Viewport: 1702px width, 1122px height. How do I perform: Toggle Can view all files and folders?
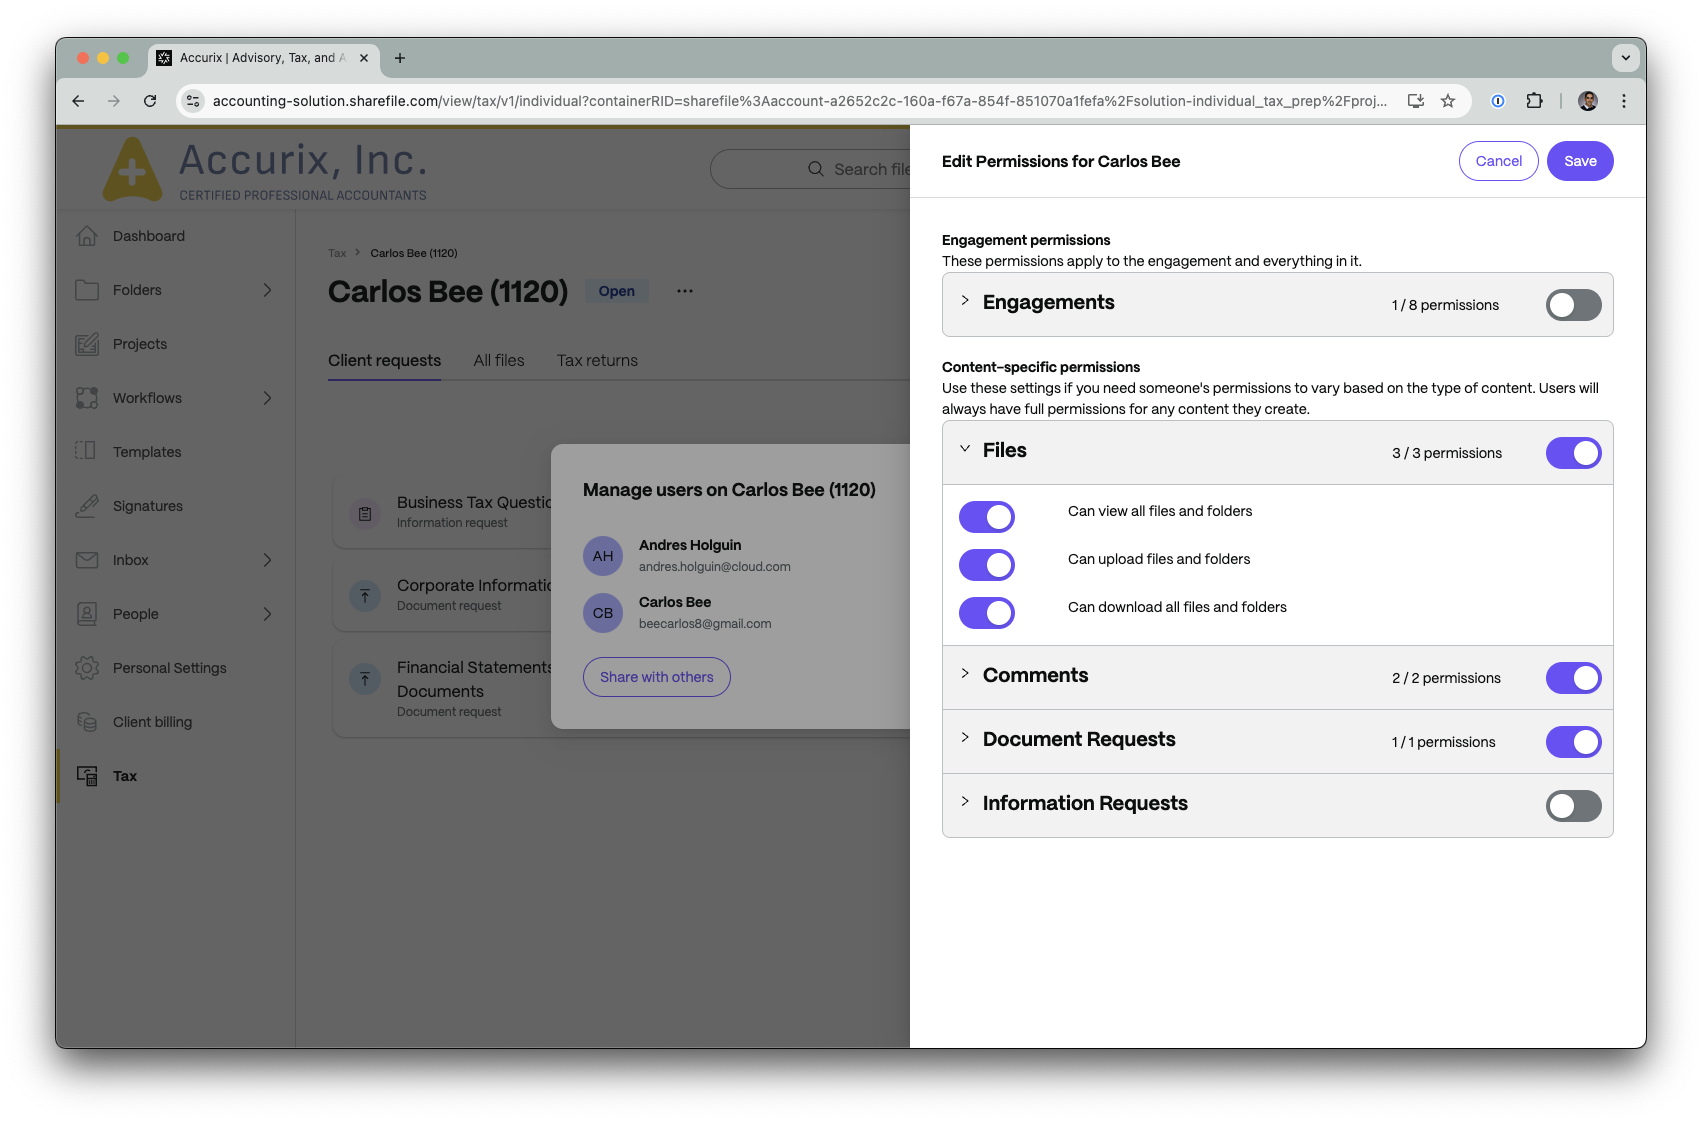coord(987,517)
